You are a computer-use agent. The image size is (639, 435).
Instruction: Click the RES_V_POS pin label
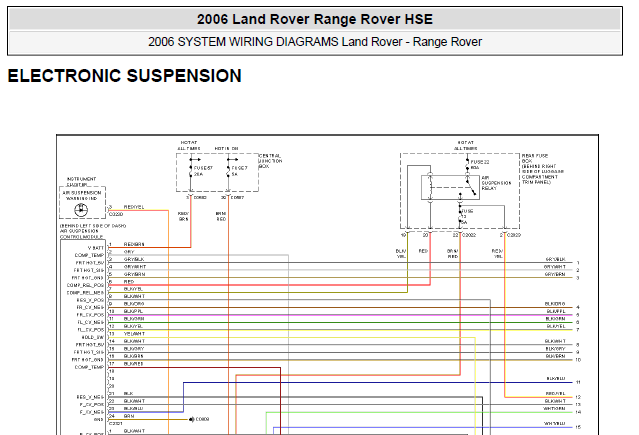pos(90,300)
